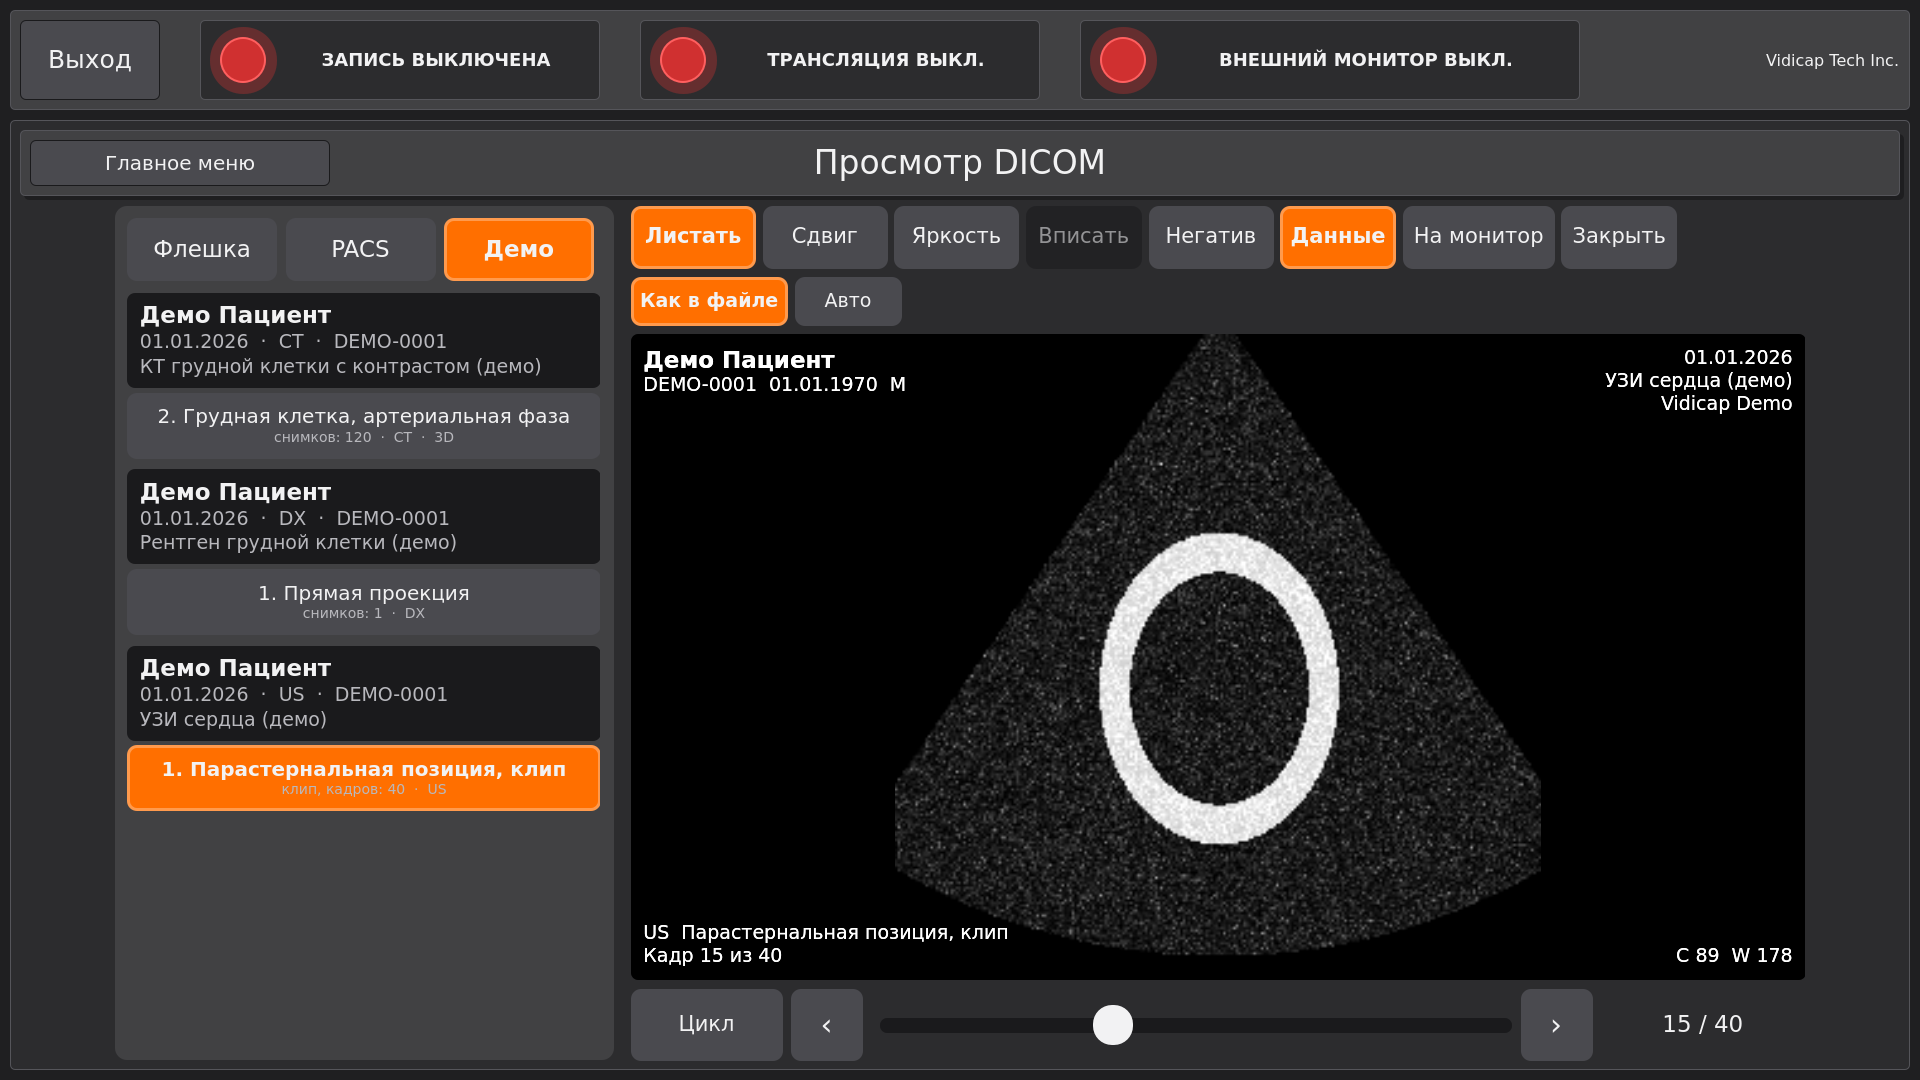Screen dimensions: 1920x1080
Task: Open the US УЗИ сердца study entry
Action: pyautogui.click(x=363, y=693)
